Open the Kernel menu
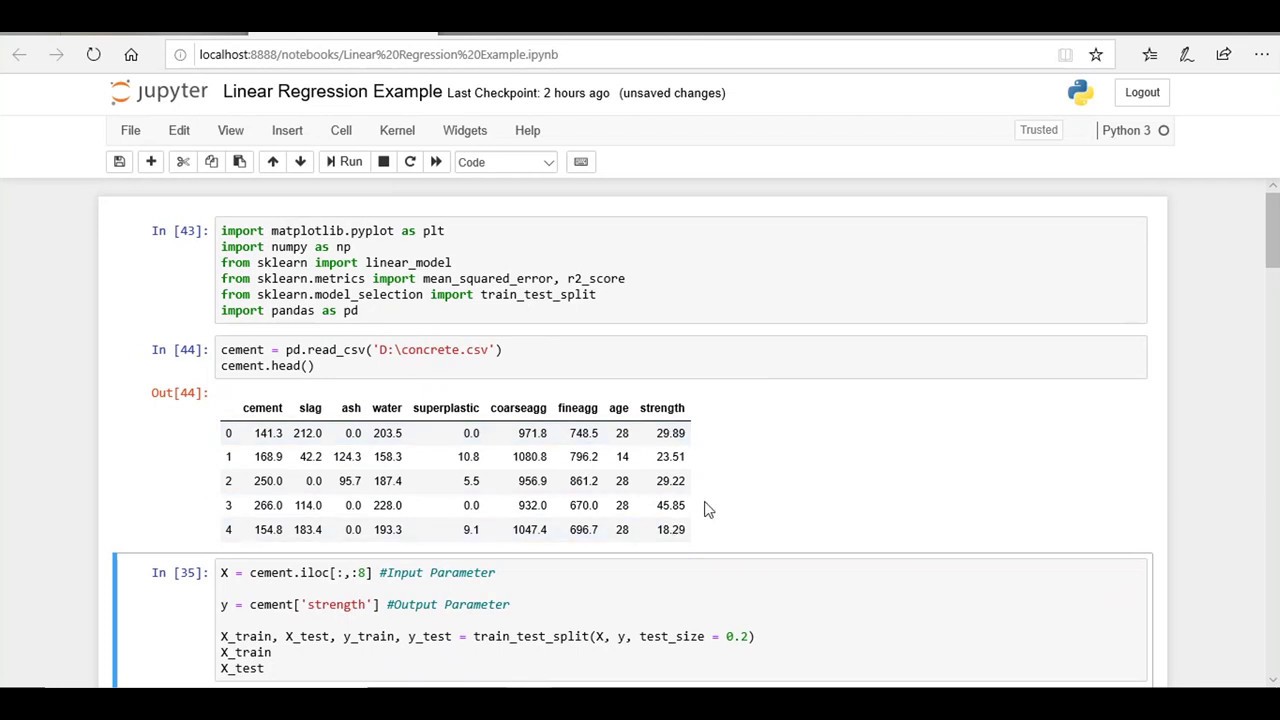The image size is (1280, 720). (x=397, y=130)
